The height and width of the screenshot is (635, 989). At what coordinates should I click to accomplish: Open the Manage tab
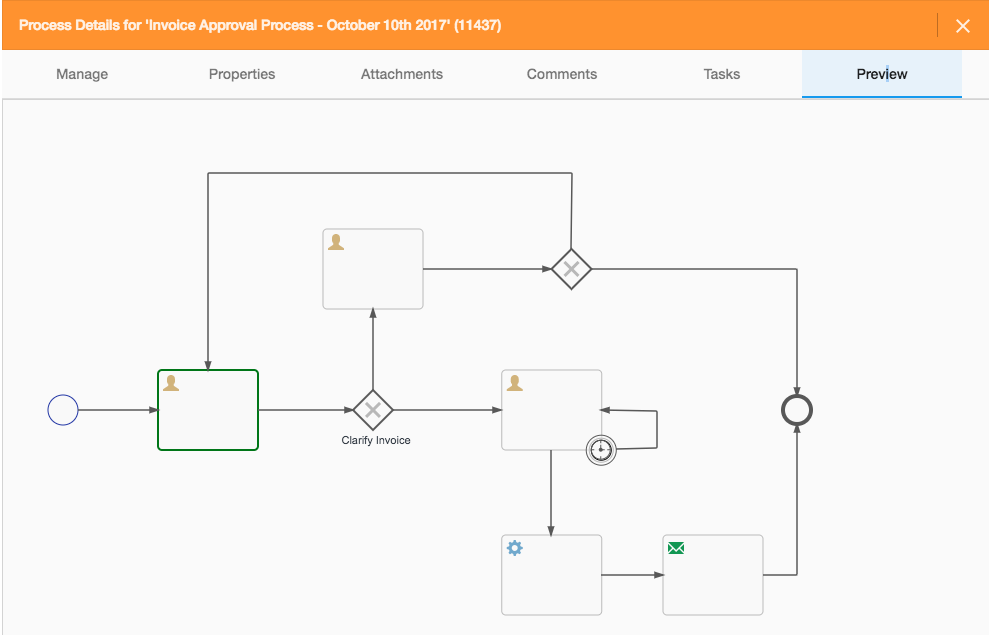coord(82,74)
